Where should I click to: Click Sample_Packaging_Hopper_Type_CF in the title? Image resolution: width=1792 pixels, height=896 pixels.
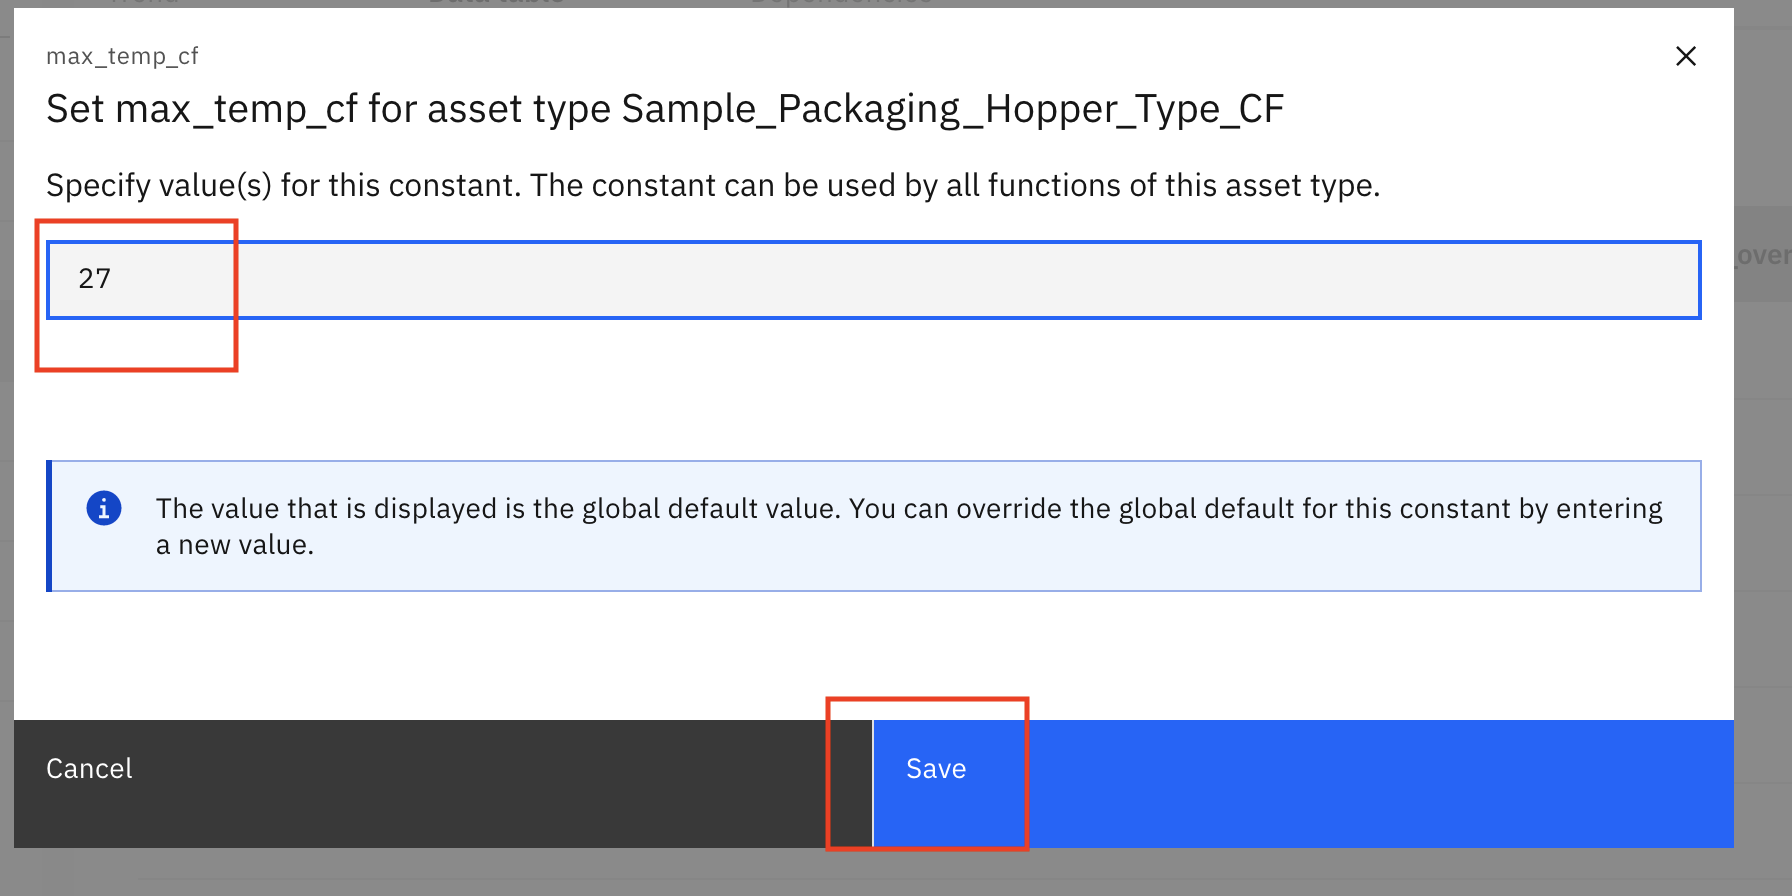click(953, 109)
